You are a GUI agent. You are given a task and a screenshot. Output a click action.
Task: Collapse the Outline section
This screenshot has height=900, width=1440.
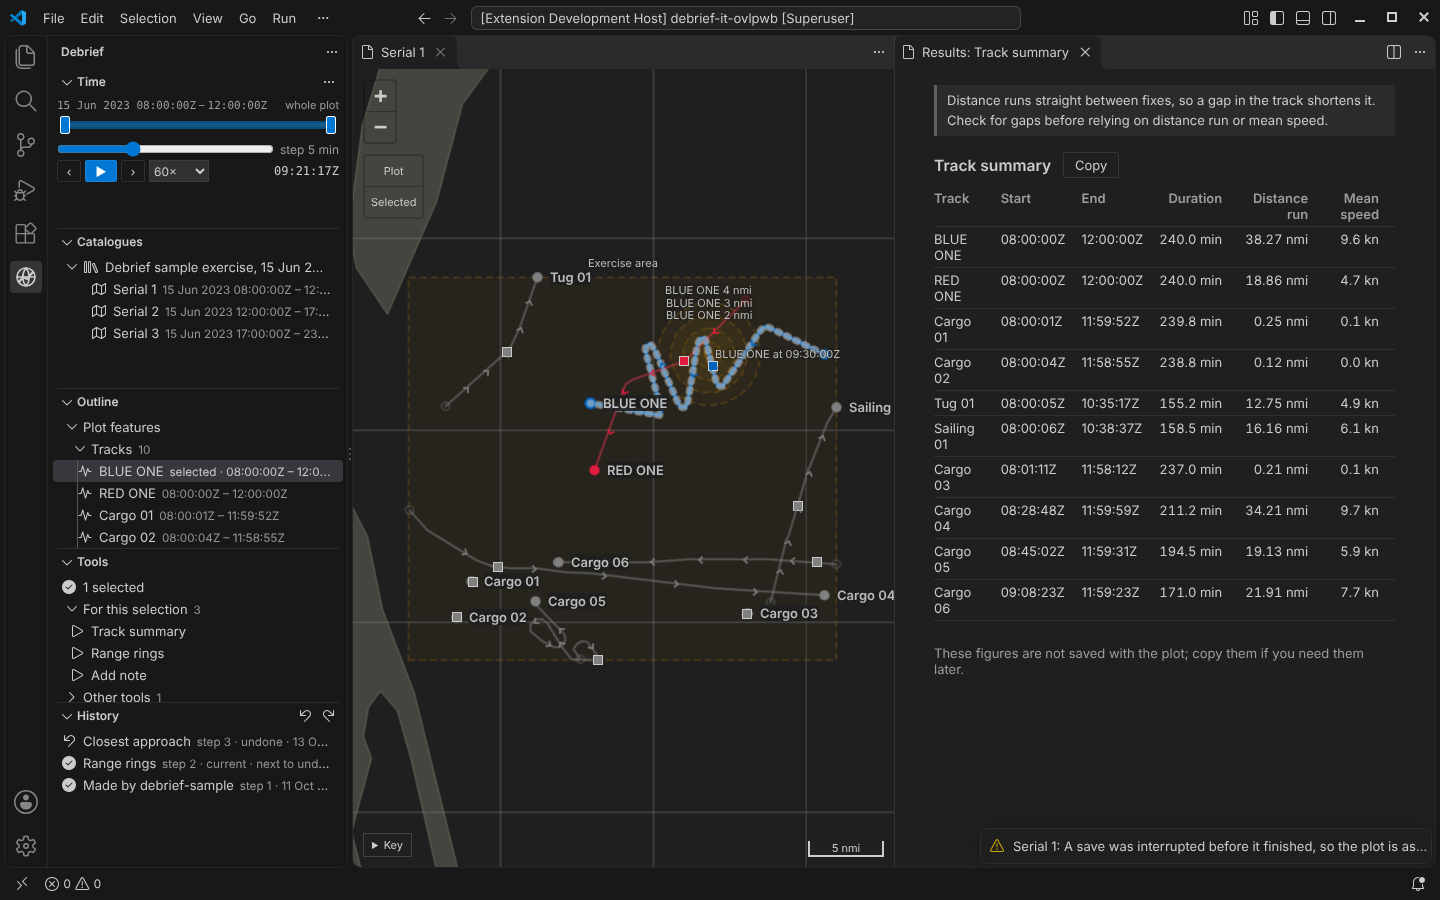[67, 402]
